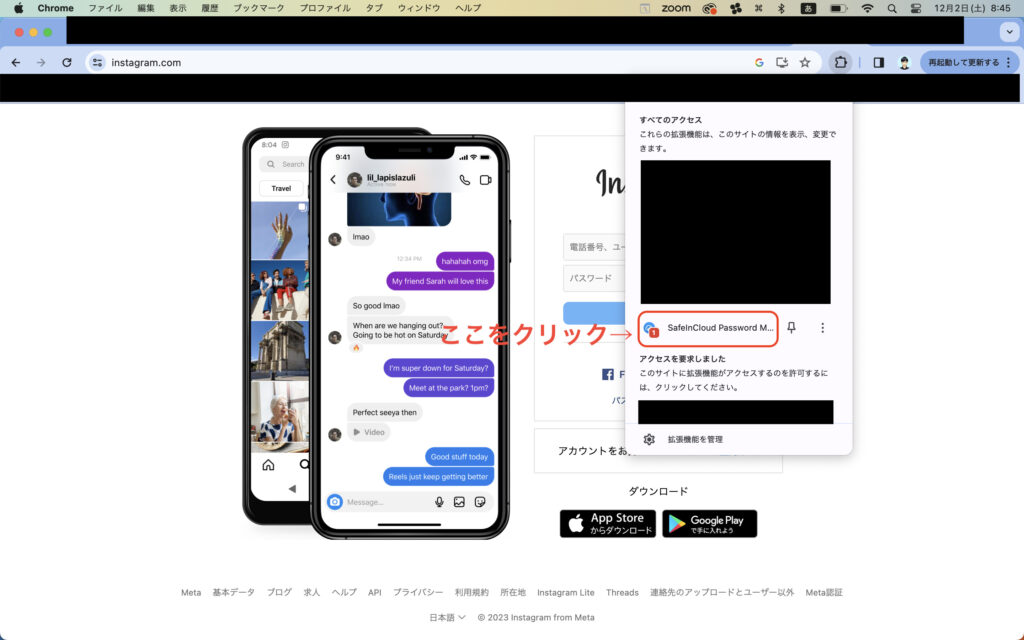Open 連絡先のアップロードとユーザー以外 footer link
1024x640 pixels.
click(x=722, y=592)
